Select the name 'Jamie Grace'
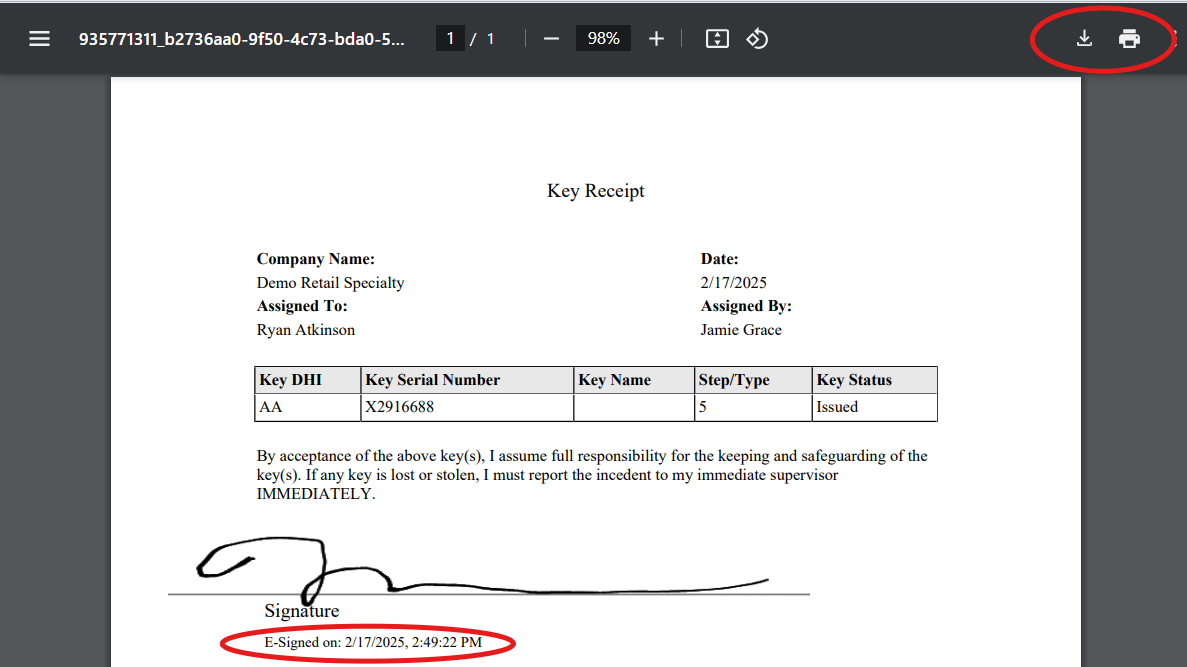Image resolution: width=1187 pixels, height=667 pixels. point(741,330)
